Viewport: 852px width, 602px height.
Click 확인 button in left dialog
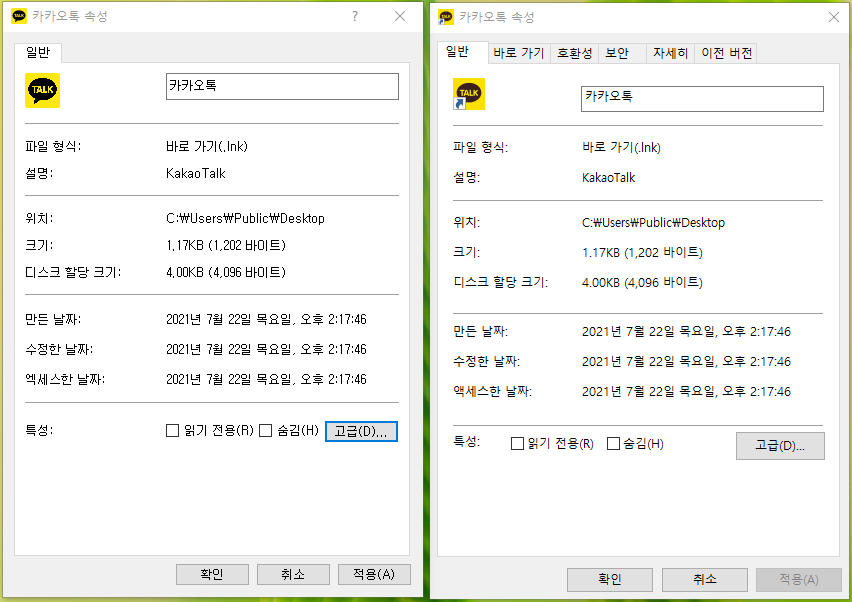(212, 574)
